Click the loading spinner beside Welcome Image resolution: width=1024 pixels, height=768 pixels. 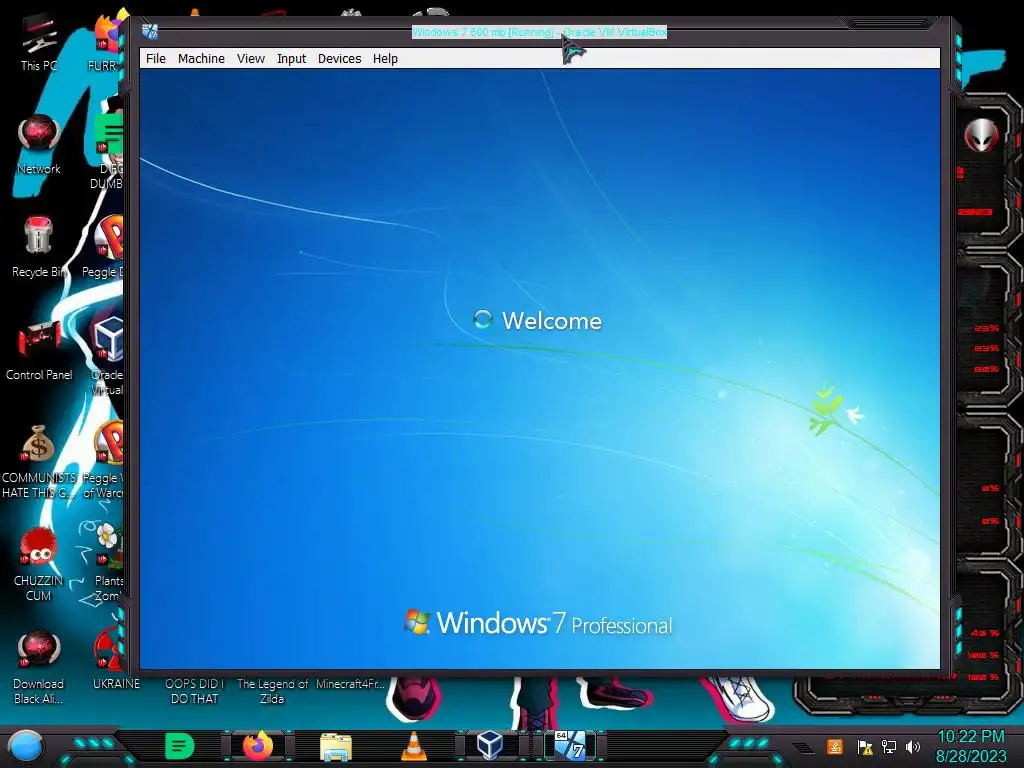pyautogui.click(x=483, y=319)
